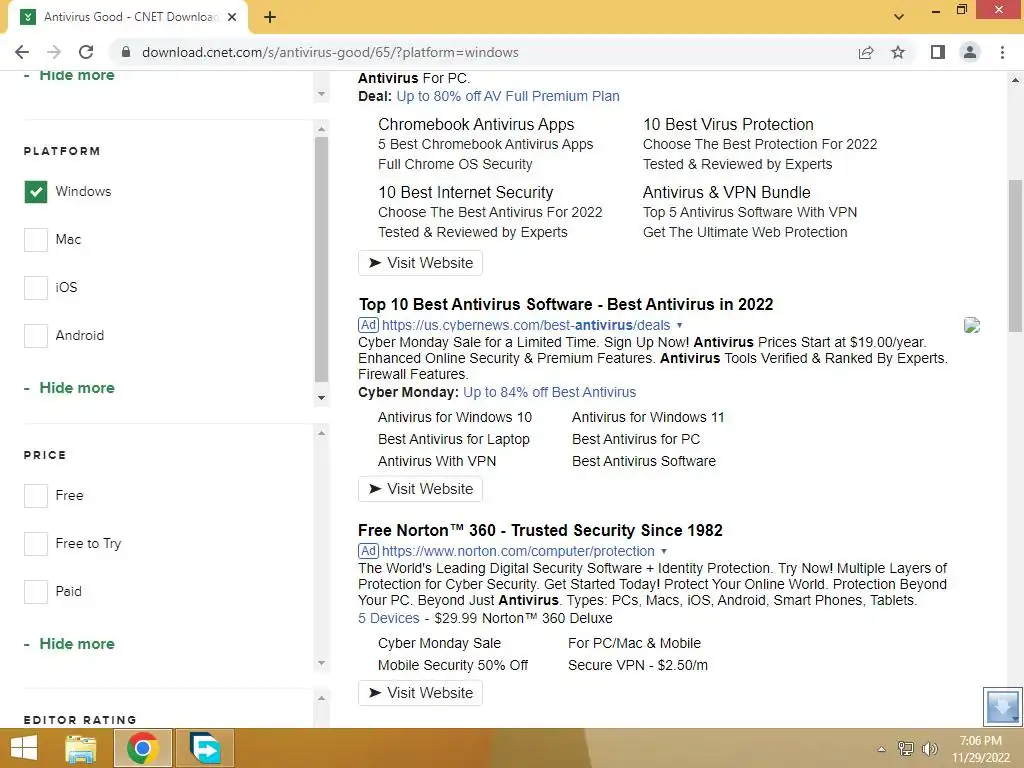Image resolution: width=1024 pixels, height=768 pixels.
Task: Click Platform panel scroll-down arrow
Action: click(321, 398)
